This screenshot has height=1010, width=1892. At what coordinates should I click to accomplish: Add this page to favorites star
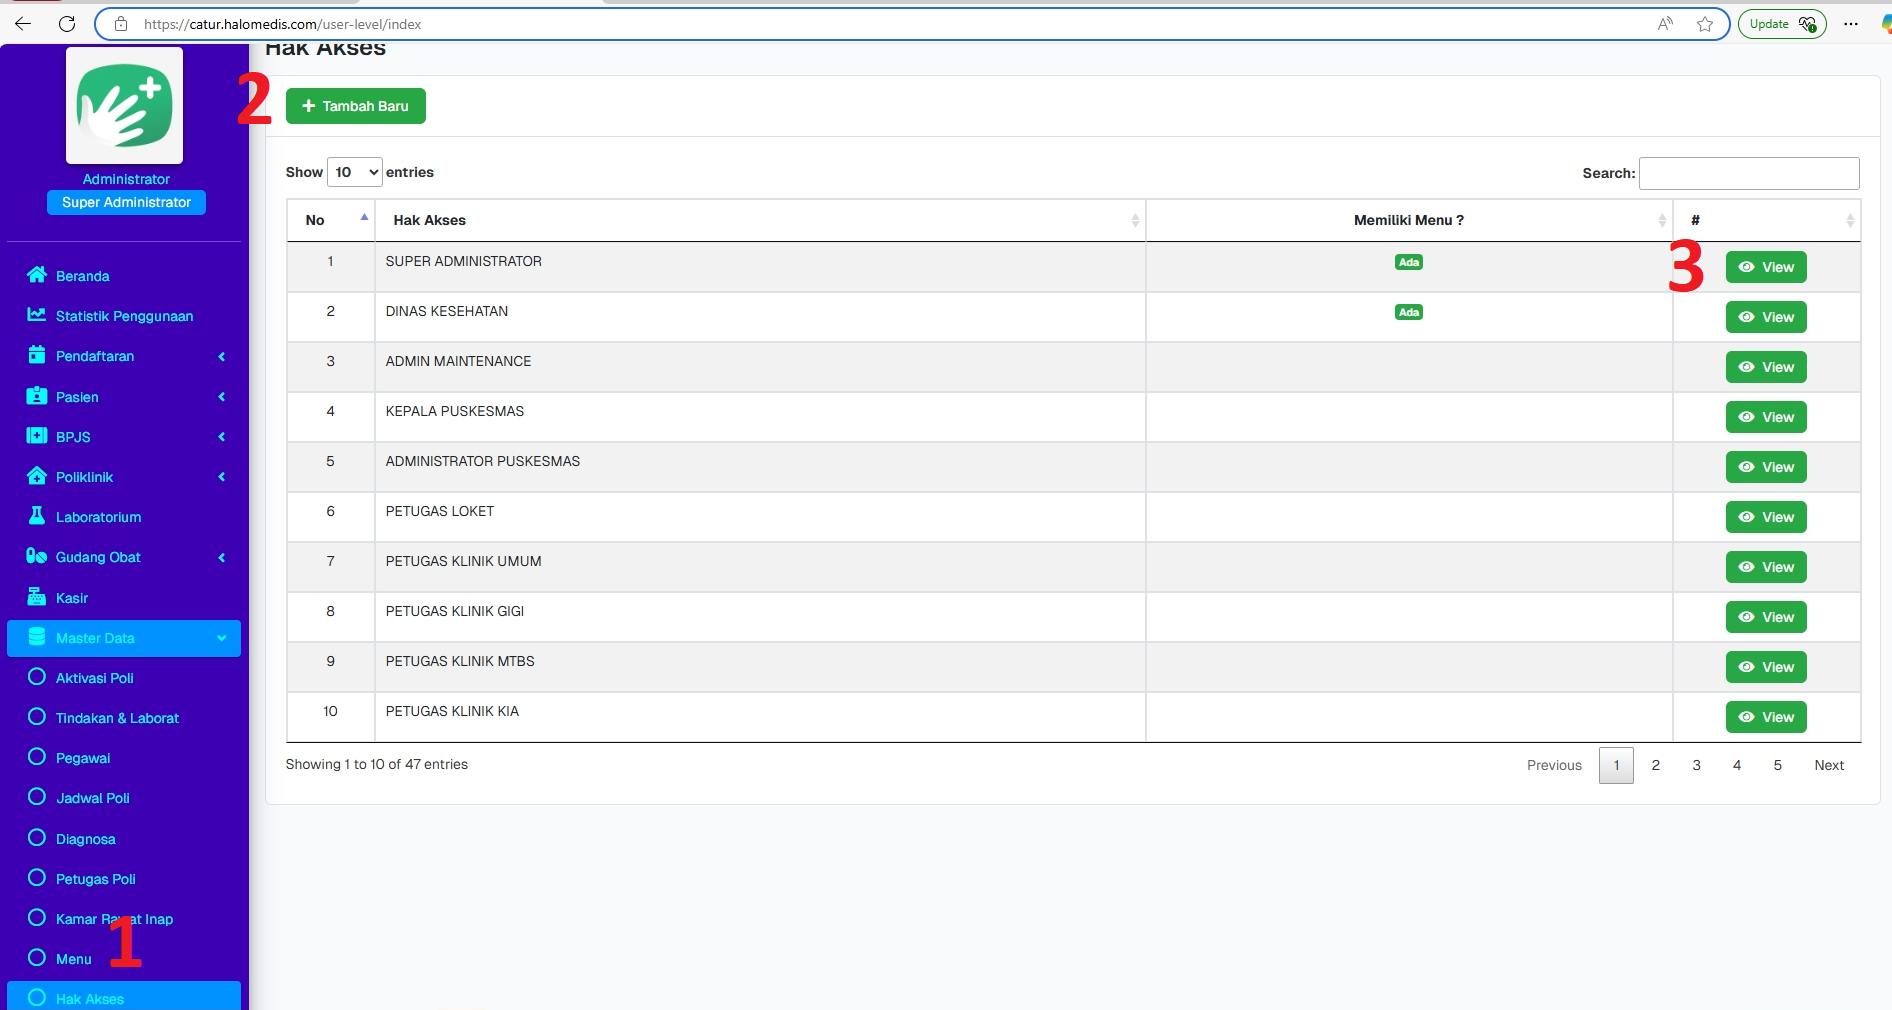[x=1705, y=24]
